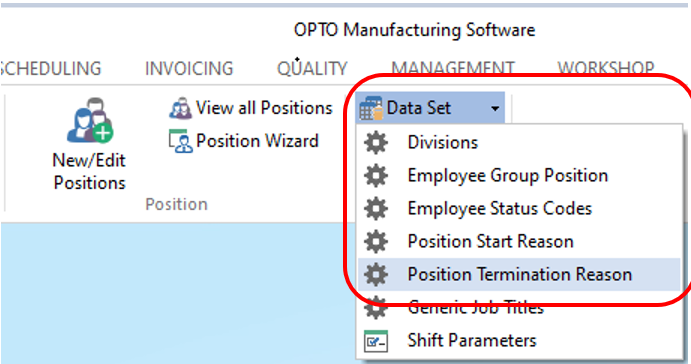This screenshot has width=691, height=364.
Task: Go to the MANAGEMENT ribbon tab
Action: point(453,69)
